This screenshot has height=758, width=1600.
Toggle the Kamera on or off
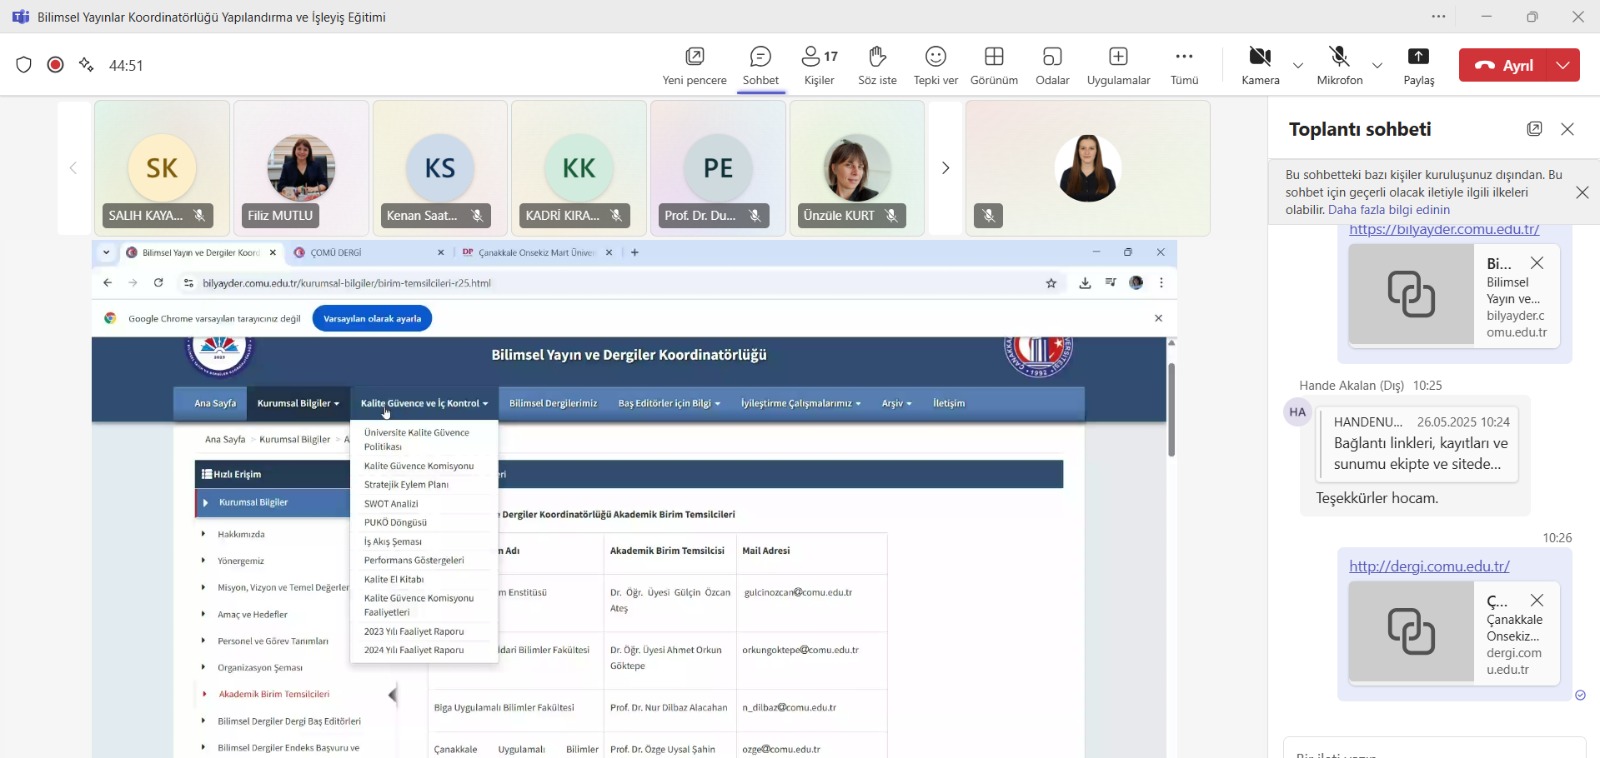tap(1260, 65)
